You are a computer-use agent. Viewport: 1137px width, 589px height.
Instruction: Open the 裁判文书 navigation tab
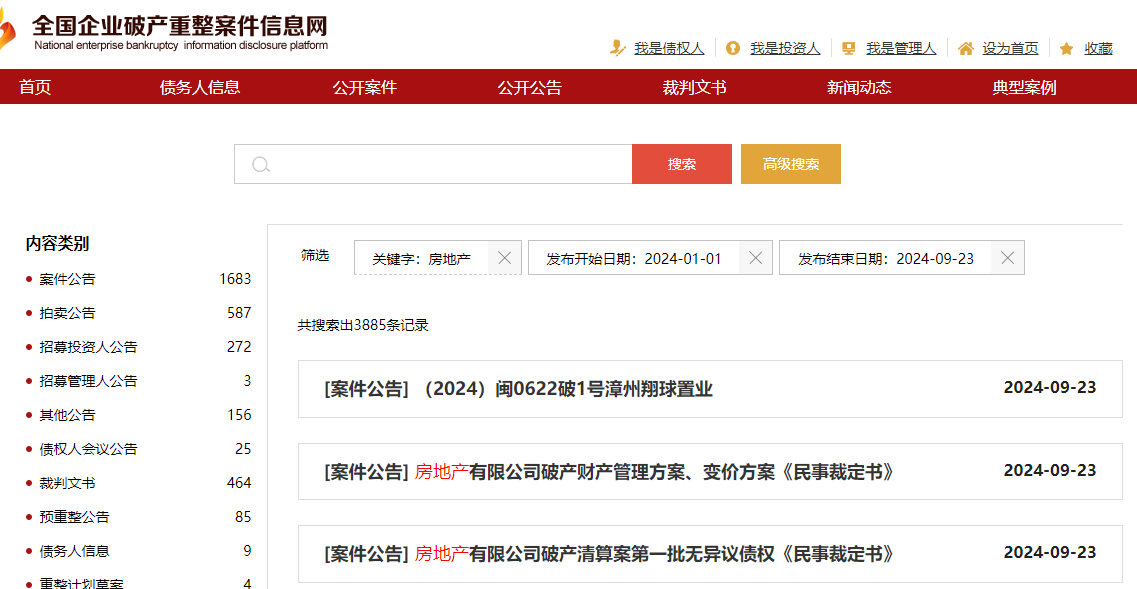pyautogui.click(x=694, y=87)
